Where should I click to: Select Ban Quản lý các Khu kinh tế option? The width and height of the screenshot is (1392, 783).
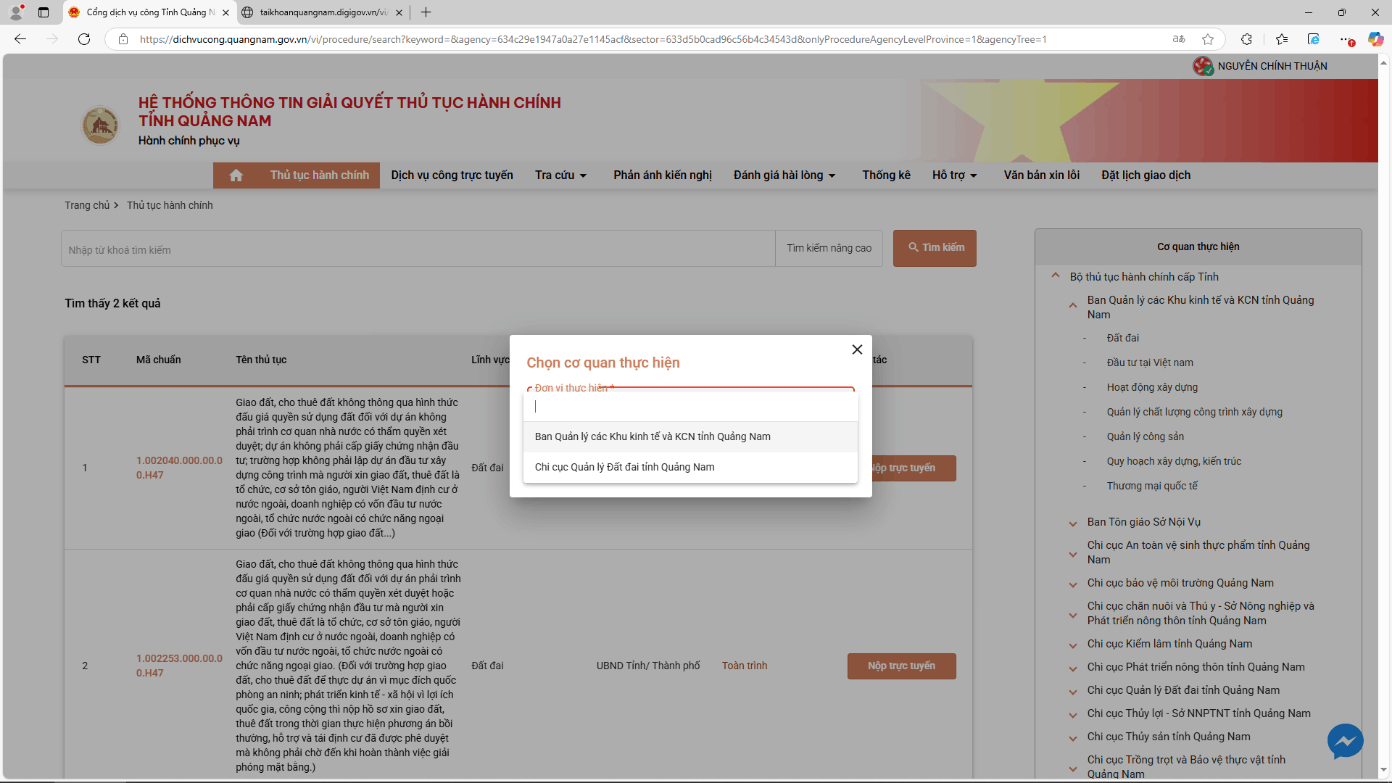pos(652,437)
